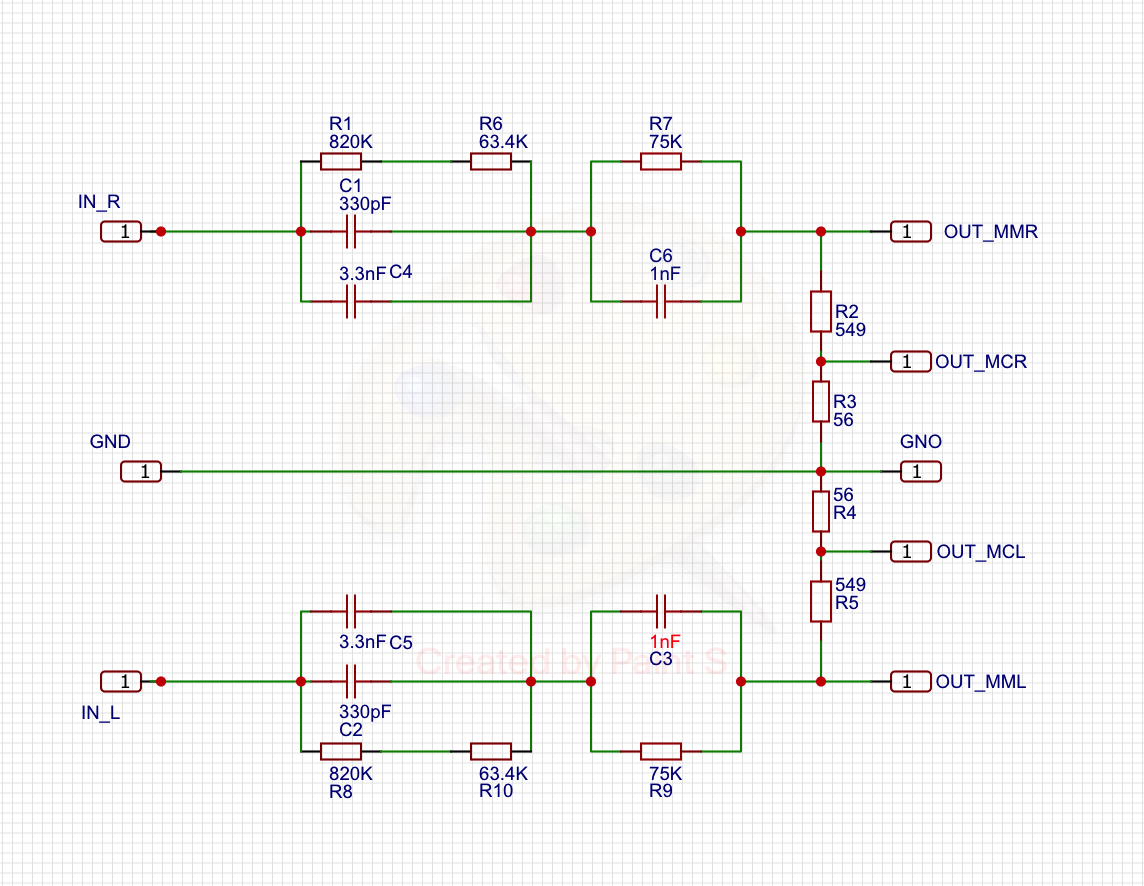Click the C5 3.3nF capacitor symbol
The height and width of the screenshot is (886, 1144).
pyautogui.click(x=350, y=611)
